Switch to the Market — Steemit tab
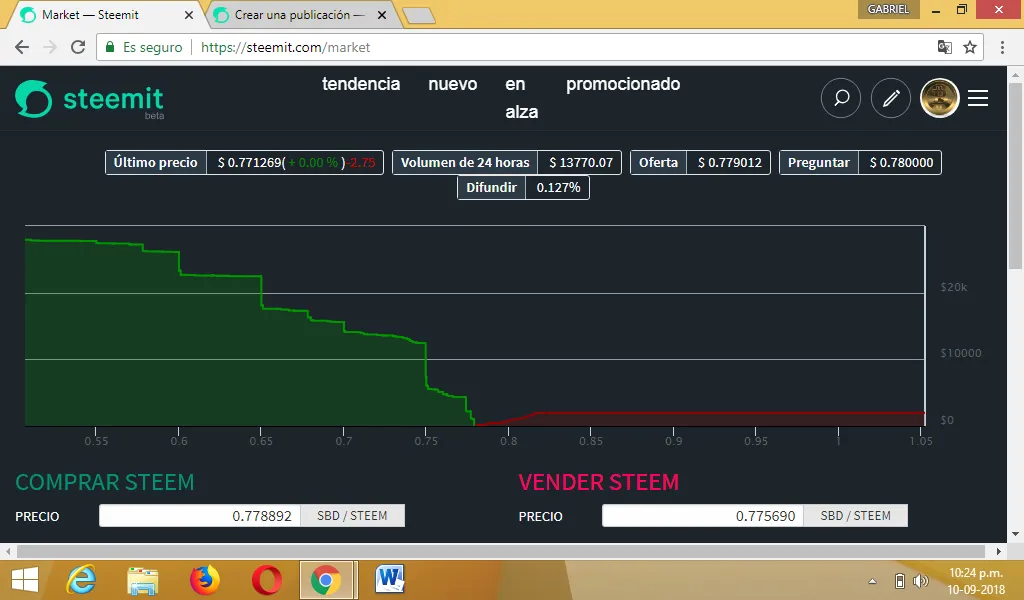 coord(104,15)
